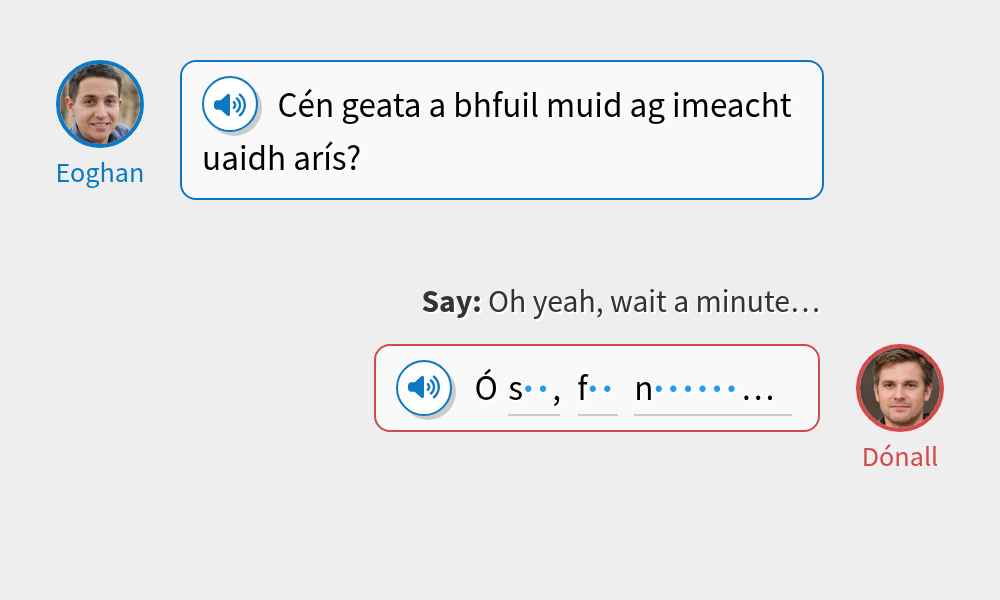Click Eoghan's message bubble
1000x600 pixels.
coord(500,130)
